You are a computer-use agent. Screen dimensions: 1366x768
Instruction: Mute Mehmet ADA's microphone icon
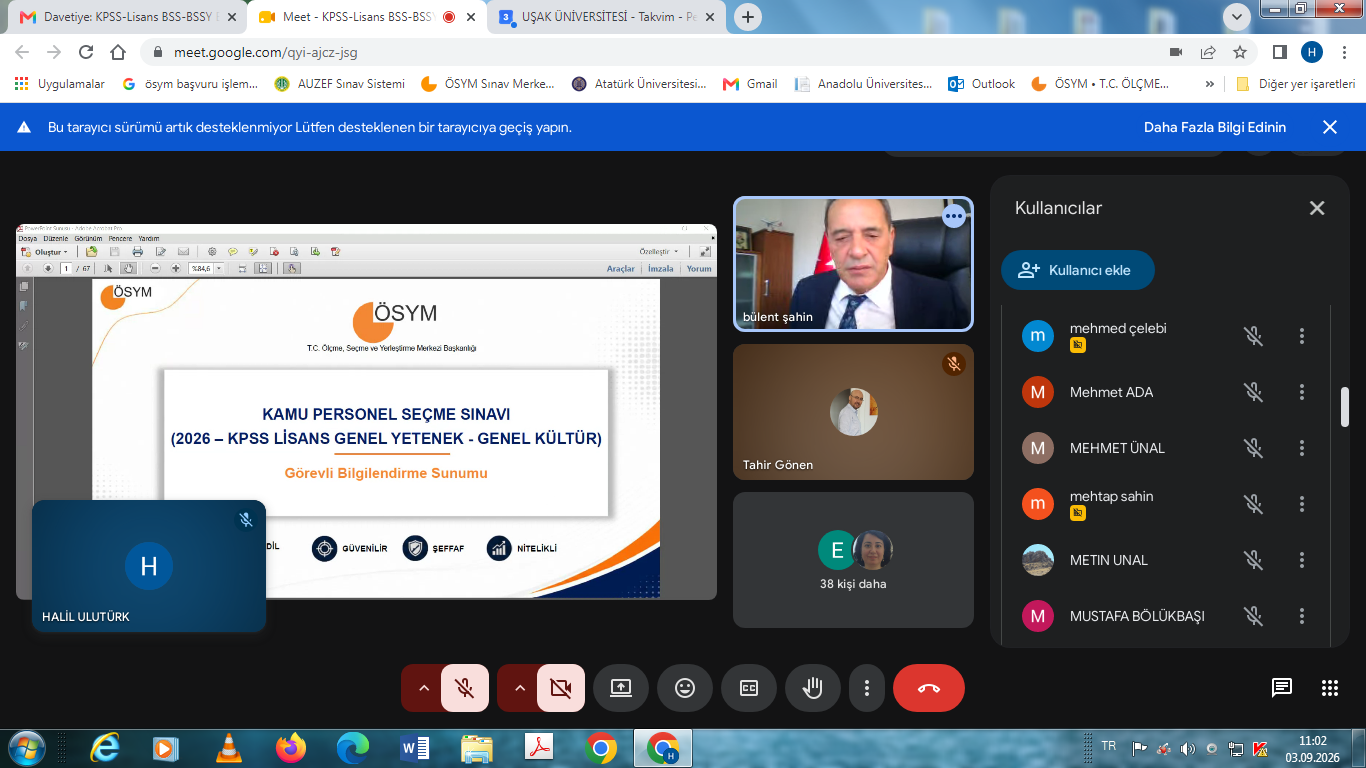click(1253, 392)
